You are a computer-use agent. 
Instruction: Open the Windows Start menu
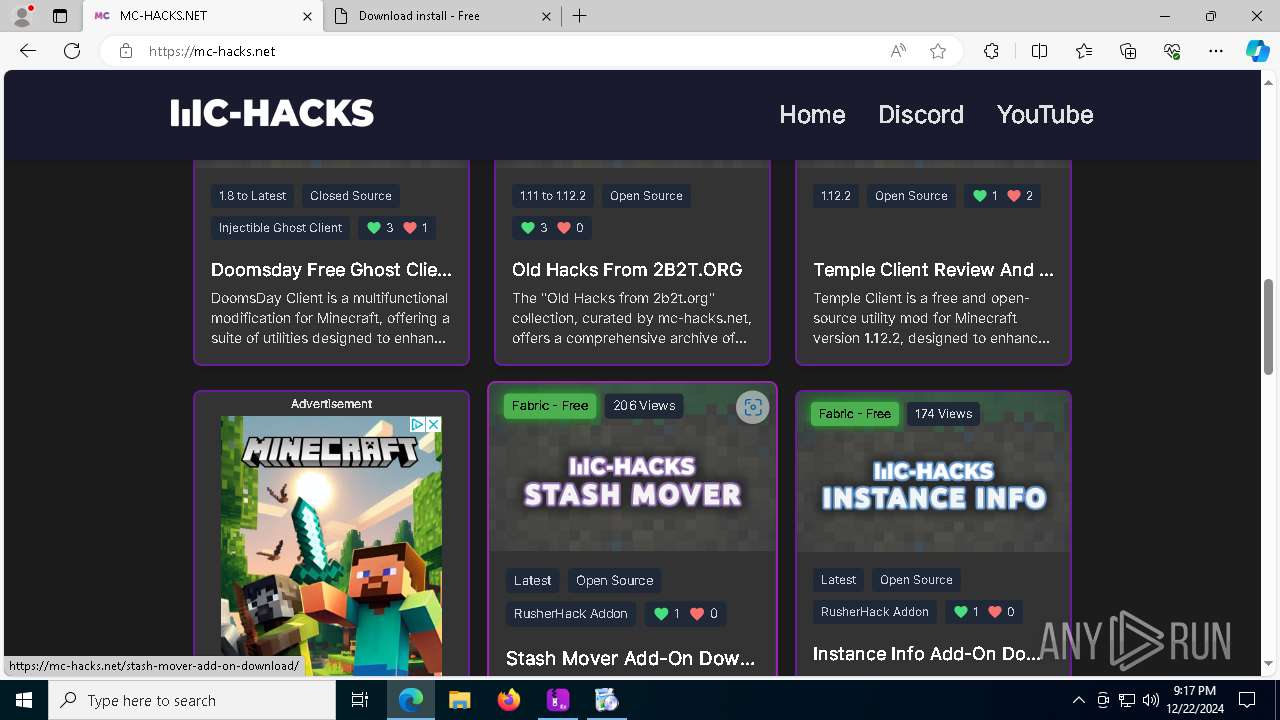coord(24,700)
